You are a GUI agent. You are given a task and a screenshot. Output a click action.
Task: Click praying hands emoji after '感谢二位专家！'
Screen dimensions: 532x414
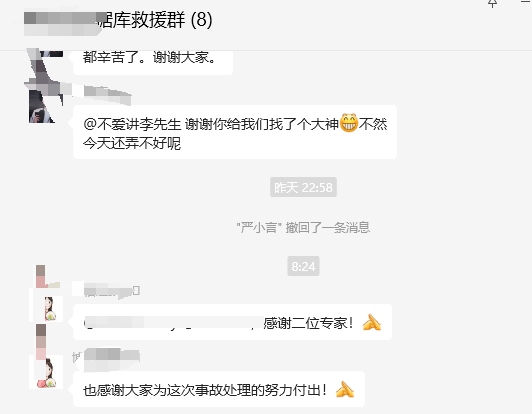point(372,322)
